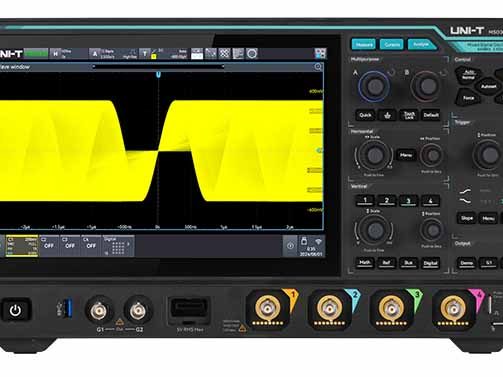The height and width of the screenshot is (377, 503).
Task: Tap the crosshatch grid toolbar icon
Action: (x=224, y=53)
